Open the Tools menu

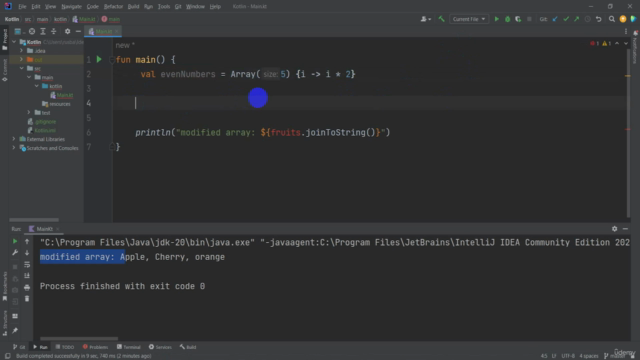click(x=164, y=7)
